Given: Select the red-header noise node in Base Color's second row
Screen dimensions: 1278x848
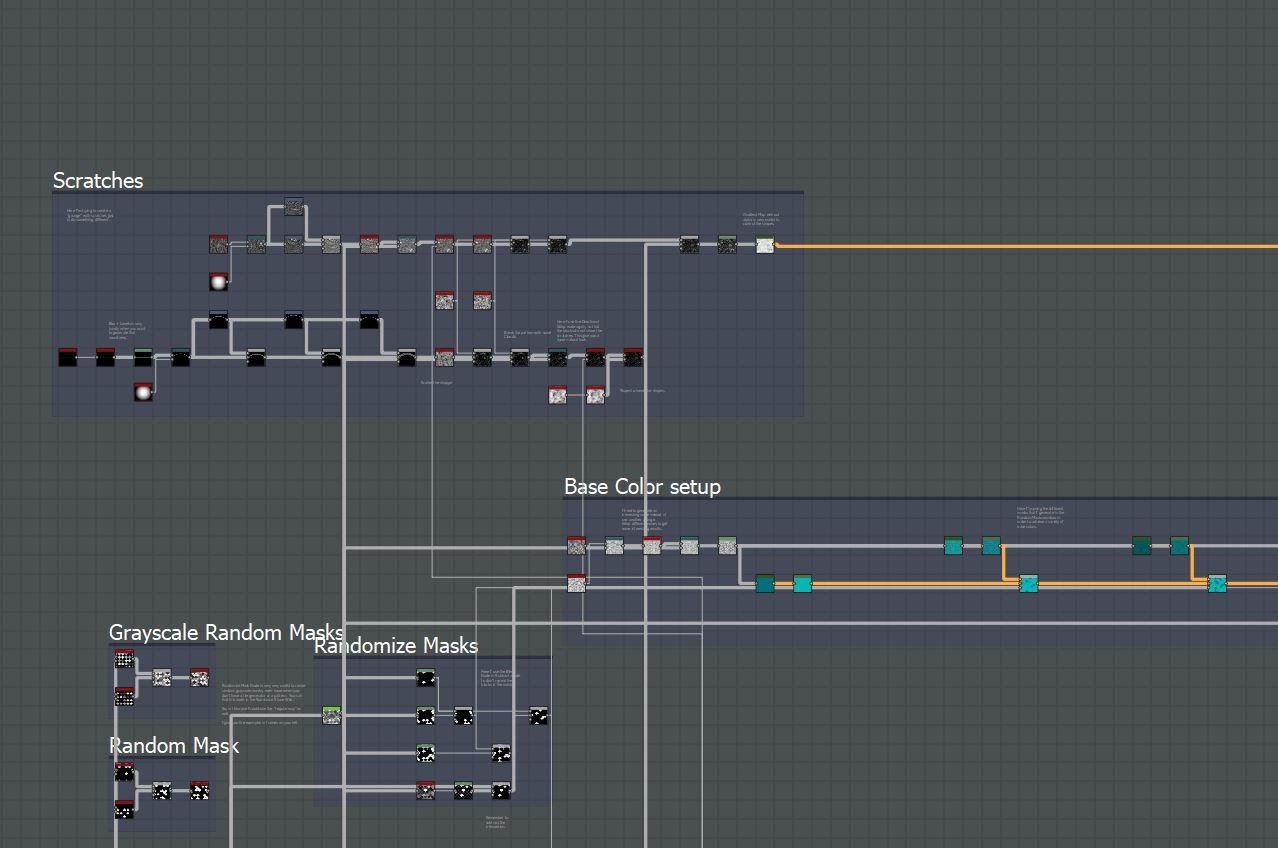Looking at the screenshot, I should (576, 584).
